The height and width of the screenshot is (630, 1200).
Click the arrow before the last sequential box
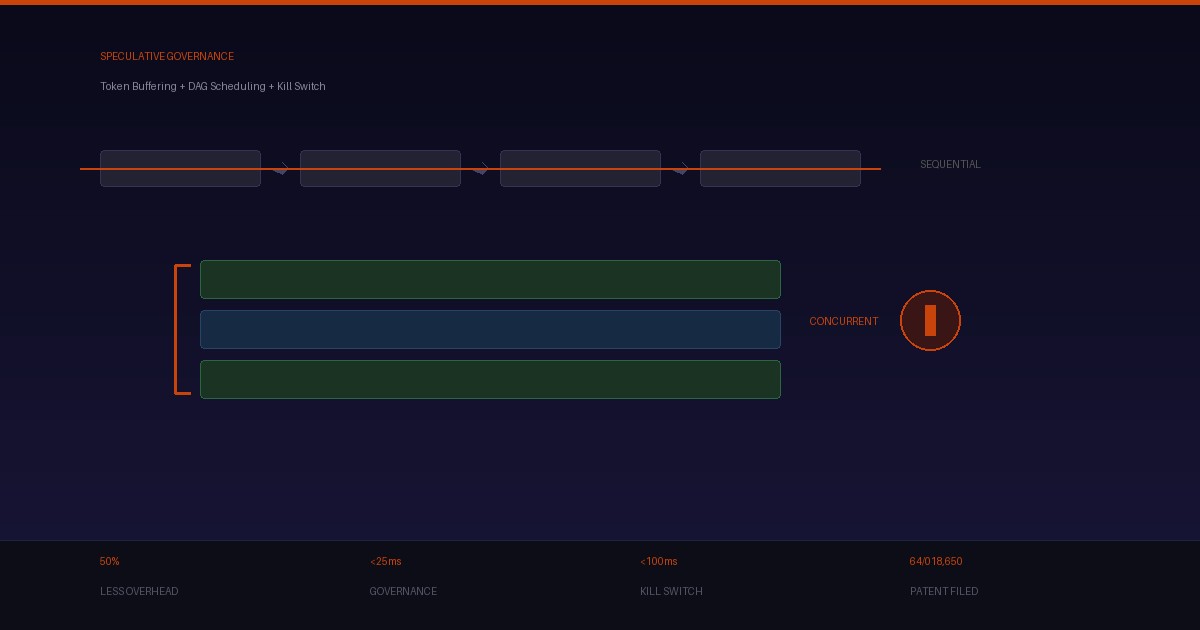pyautogui.click(x=681, y=168)
